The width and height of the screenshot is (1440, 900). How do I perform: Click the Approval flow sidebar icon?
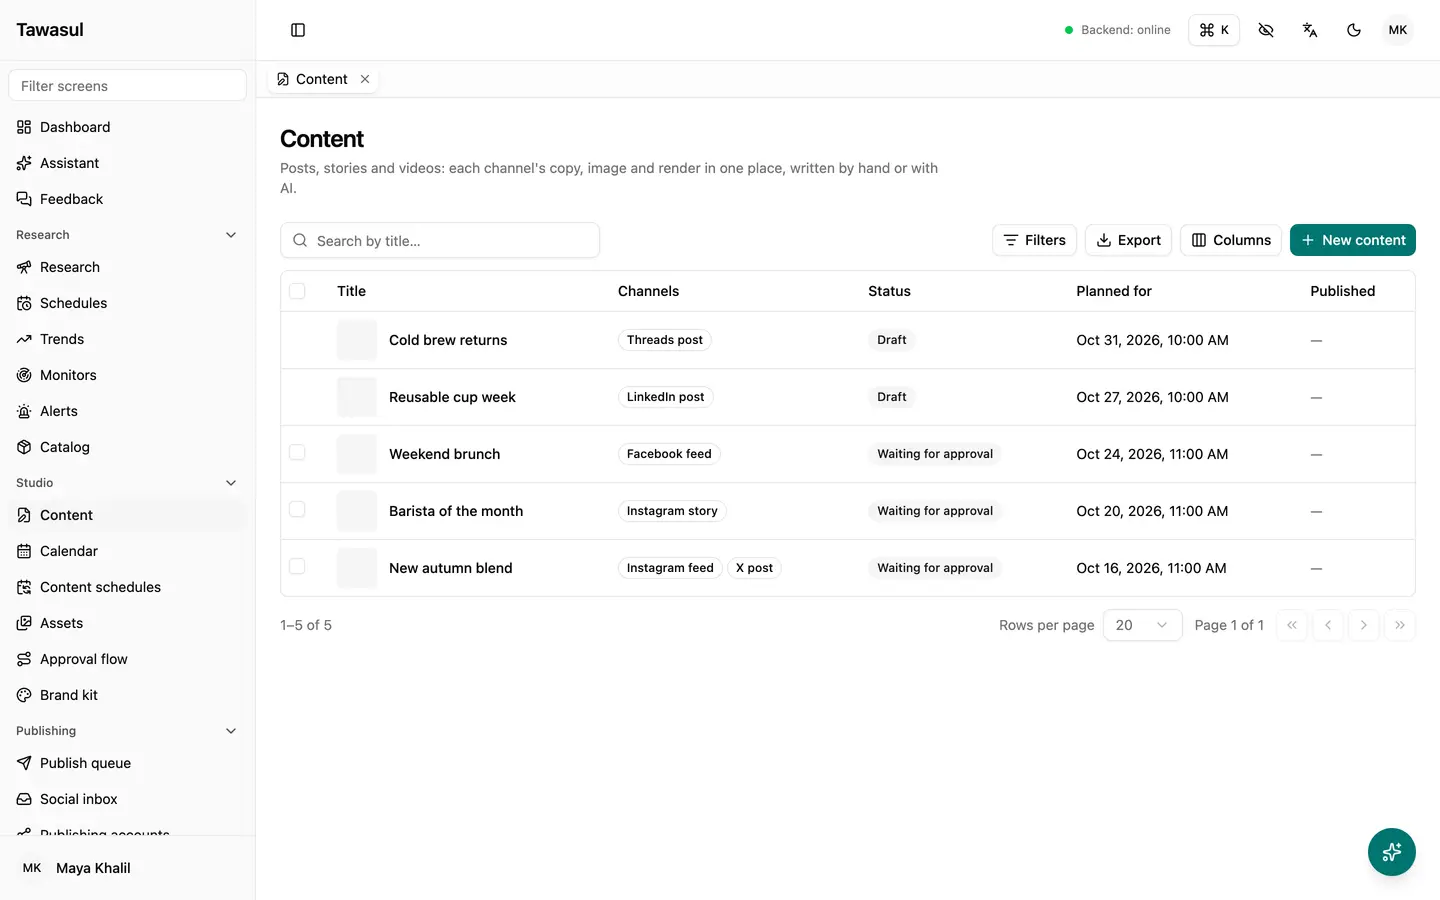tap(24, 659)
